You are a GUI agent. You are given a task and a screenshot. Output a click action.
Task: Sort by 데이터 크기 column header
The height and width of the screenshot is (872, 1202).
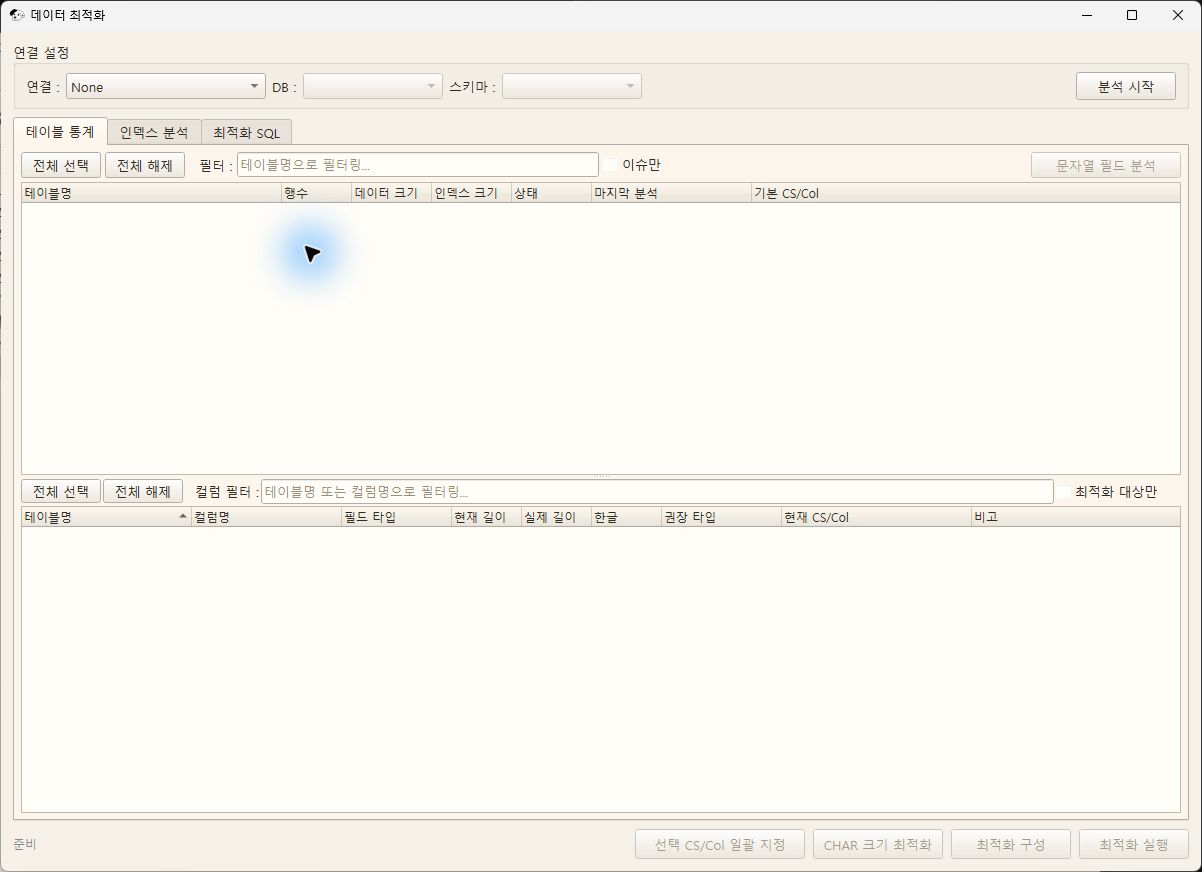[x=391, y=193]
